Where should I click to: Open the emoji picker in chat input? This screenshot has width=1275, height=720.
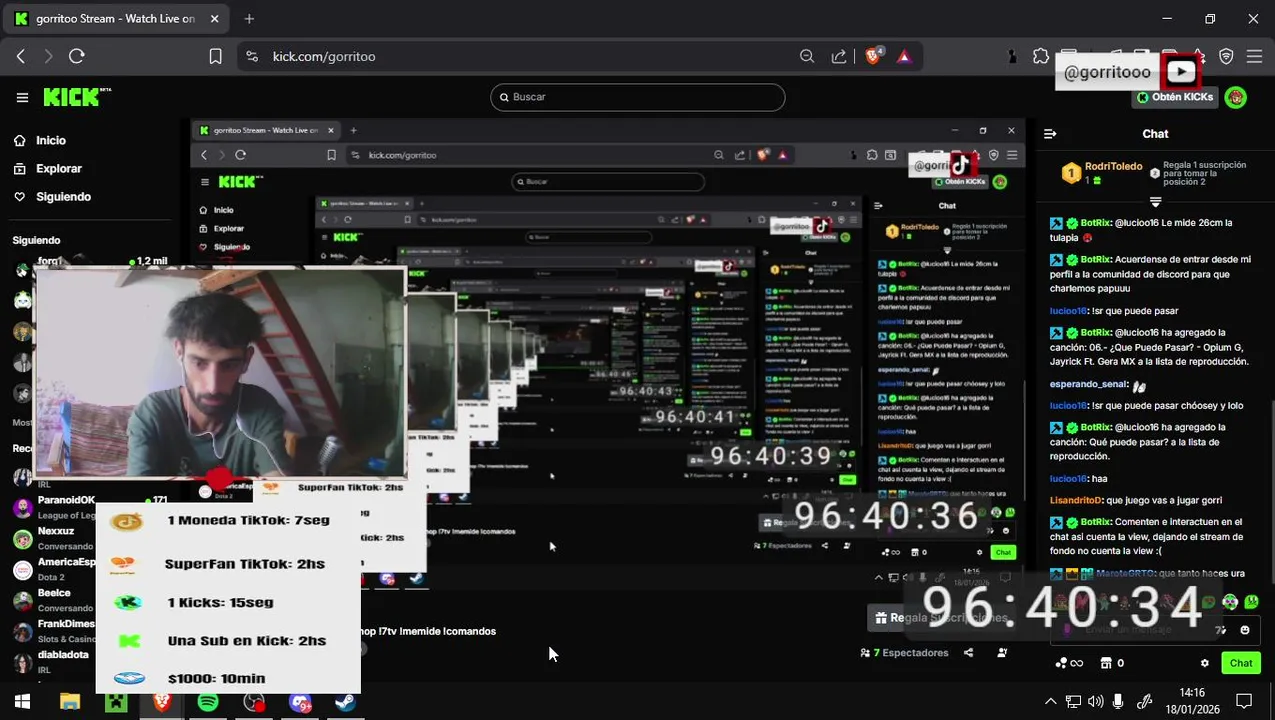[x=1245, y=630]
